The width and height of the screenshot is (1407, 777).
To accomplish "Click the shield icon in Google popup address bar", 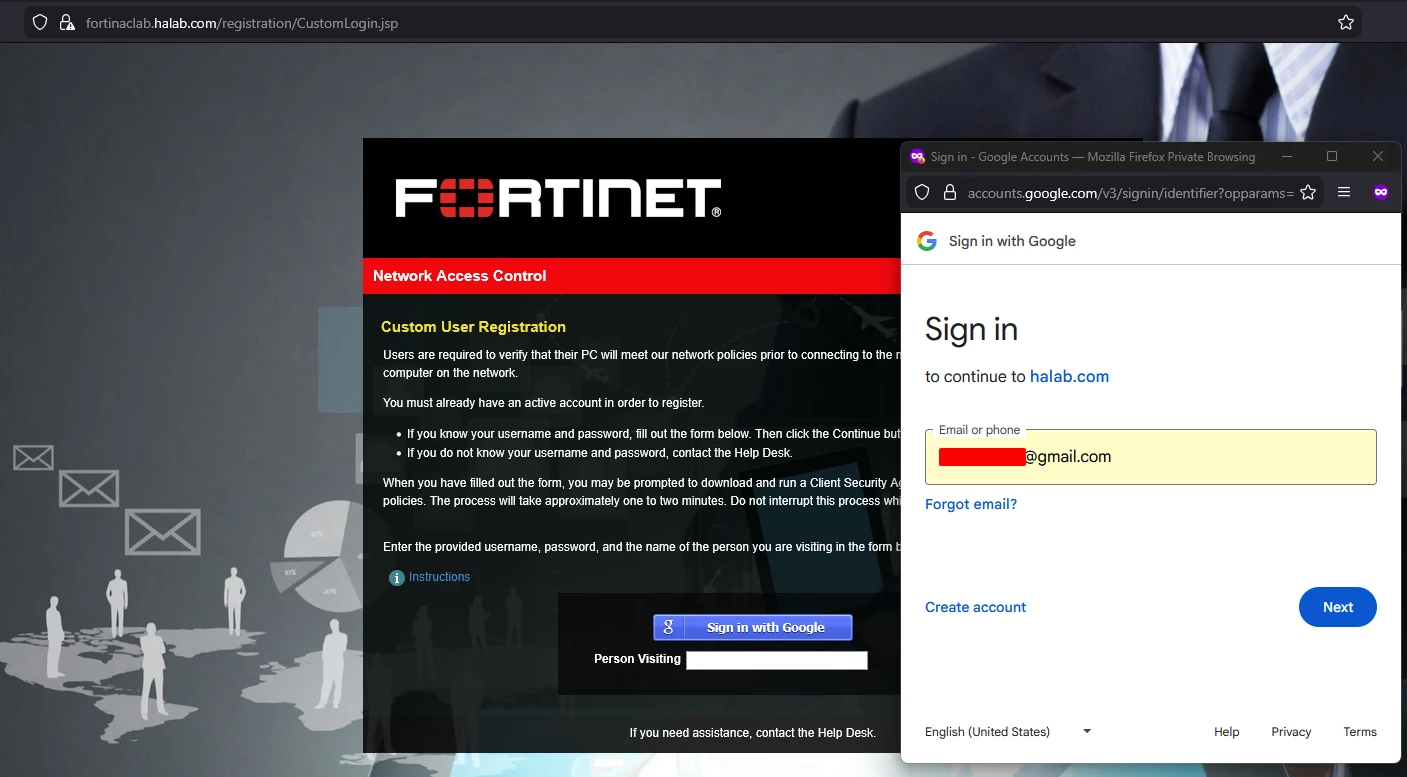I will [923, 192].
